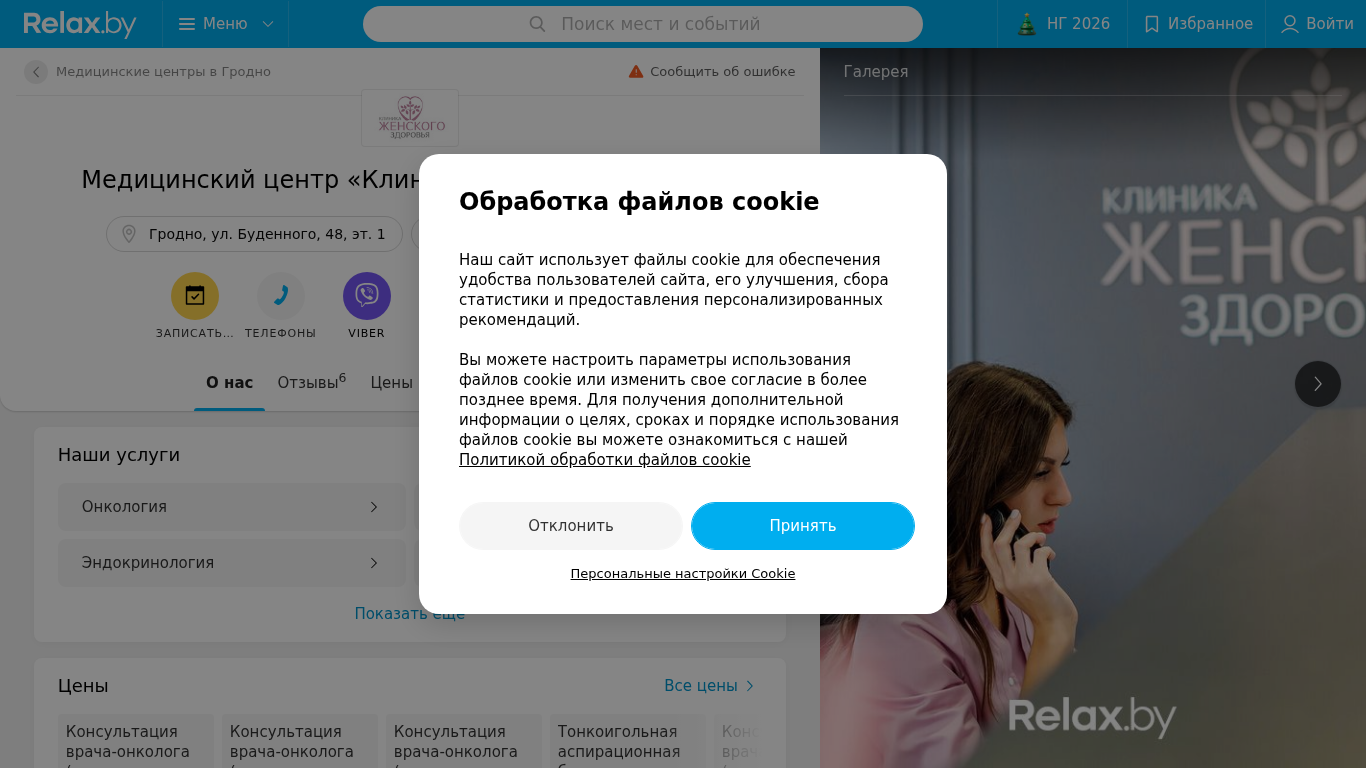1366x768 pixels.
Task: Open the Viber contact icon
Action: point(367,296)
